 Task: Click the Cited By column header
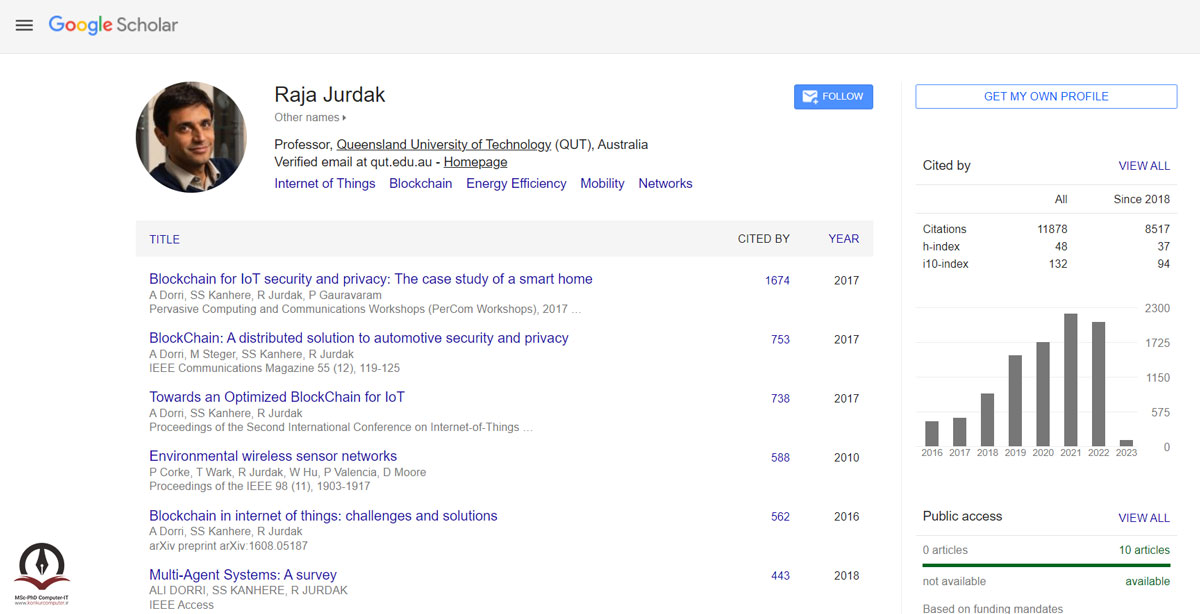click(x=764, y=239)
